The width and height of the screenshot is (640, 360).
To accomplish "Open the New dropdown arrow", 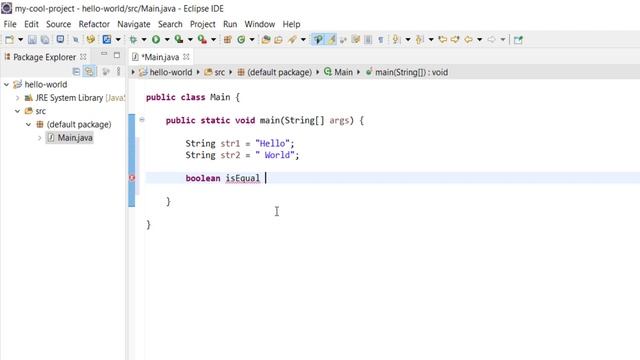I will [x=20, y=40].
